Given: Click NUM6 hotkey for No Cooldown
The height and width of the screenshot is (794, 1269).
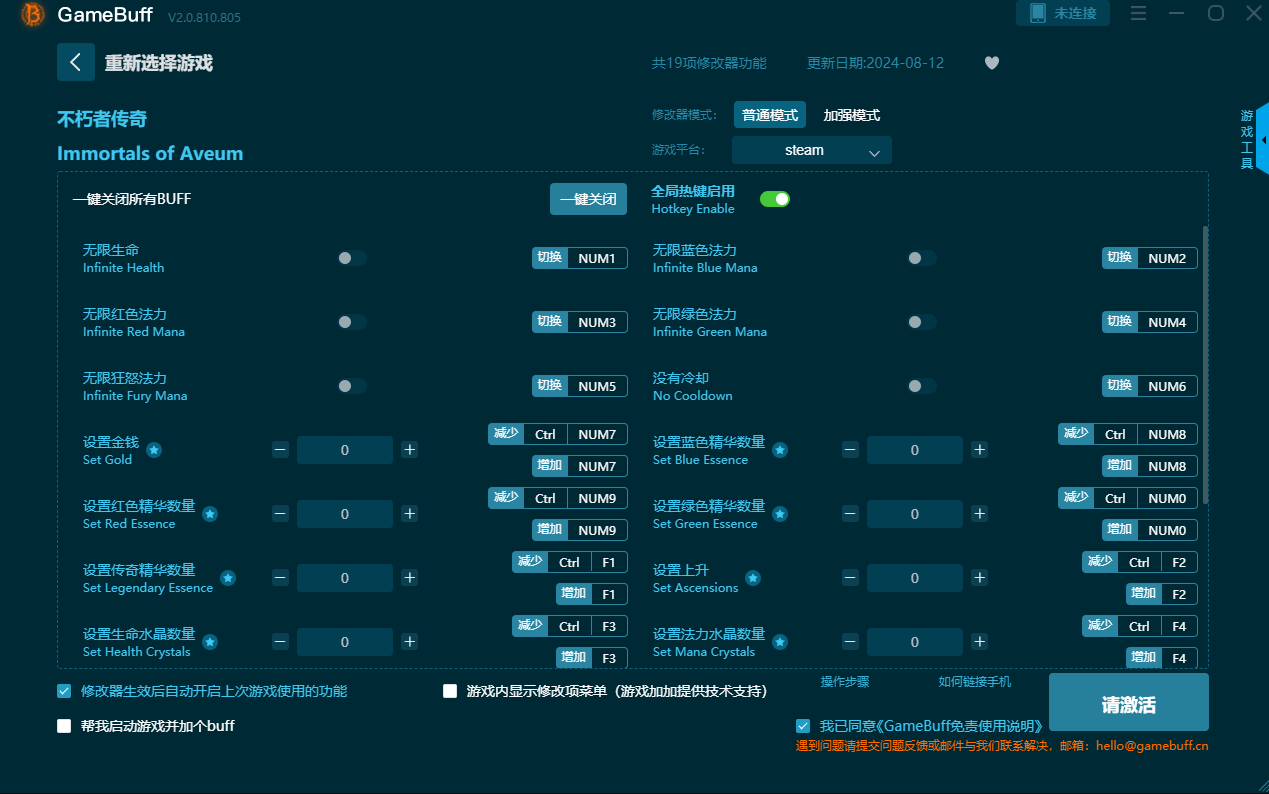Looking at the screenshot, I should pyautogui.click(x=1167, y=386).
